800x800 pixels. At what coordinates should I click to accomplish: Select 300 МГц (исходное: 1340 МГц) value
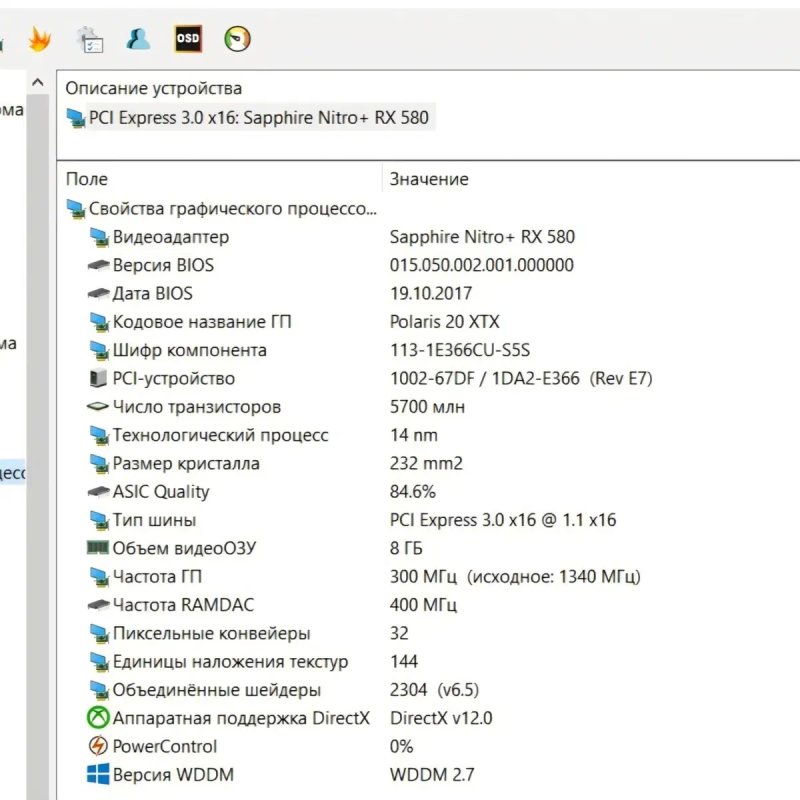[515, 577]
